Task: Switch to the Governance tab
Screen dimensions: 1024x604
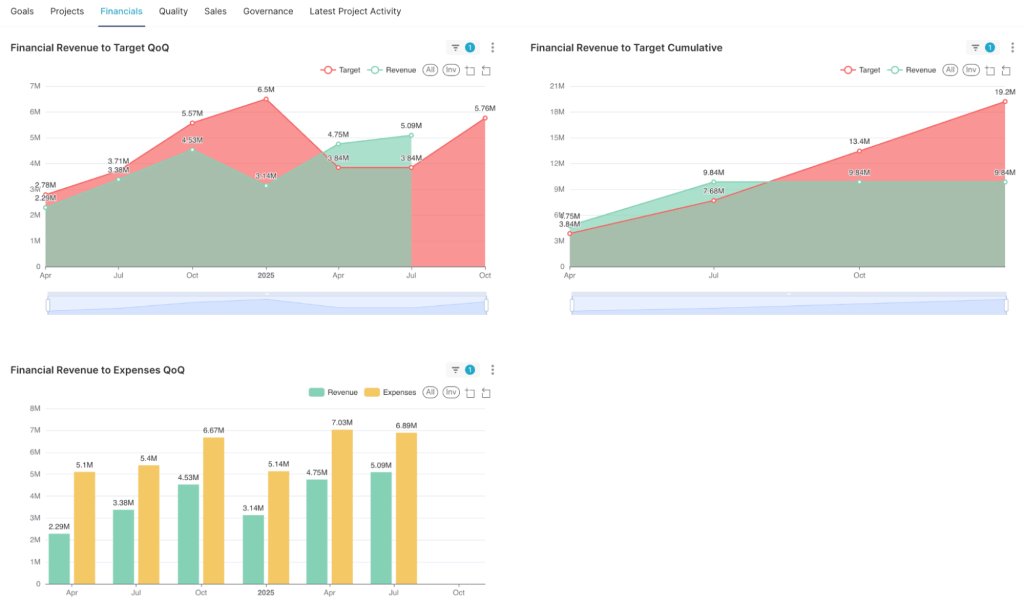Action: click(268, 11)
